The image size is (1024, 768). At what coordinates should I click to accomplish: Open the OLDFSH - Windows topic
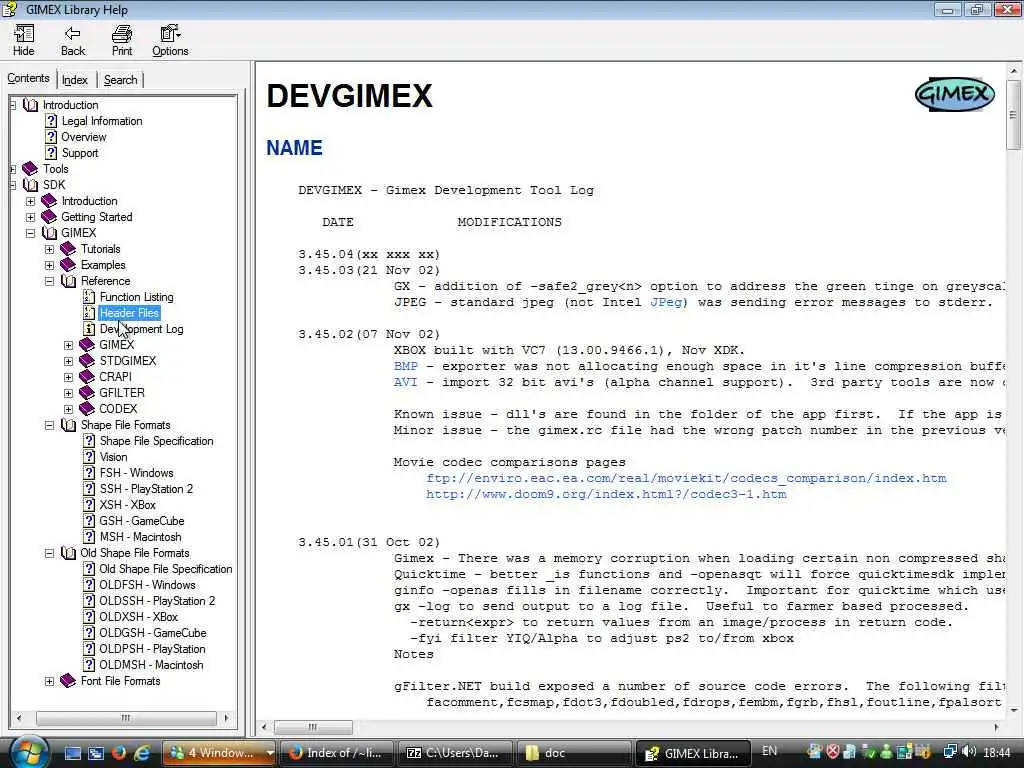(x=147, y=585)
